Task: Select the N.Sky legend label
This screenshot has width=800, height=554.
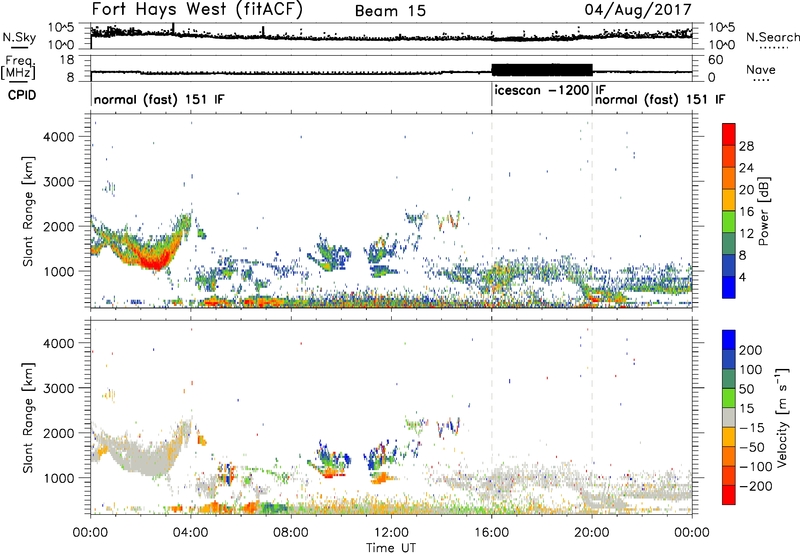Action: pos(19,37)
